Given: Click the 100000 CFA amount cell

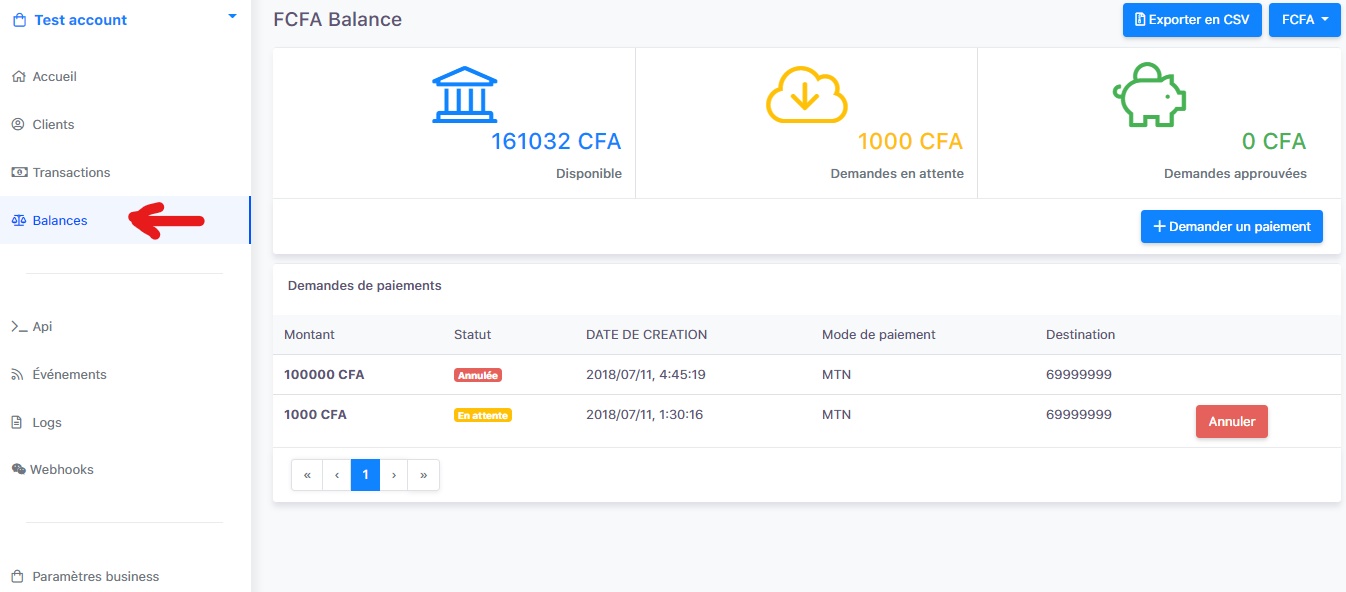Looking at the screenshot, I should 324,375.
